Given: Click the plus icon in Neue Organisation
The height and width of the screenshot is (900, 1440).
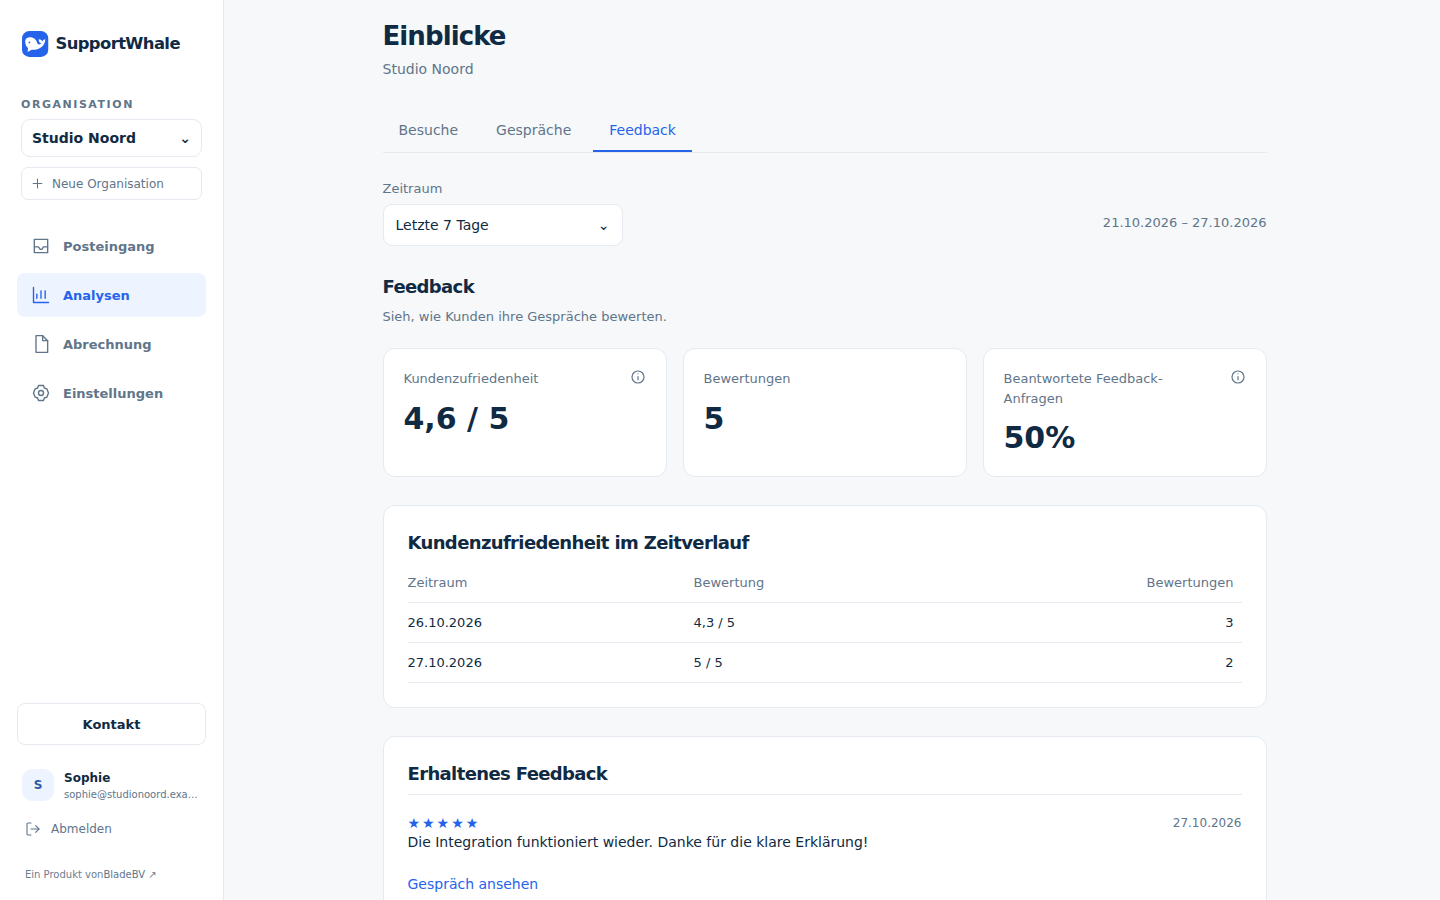Looking at the screenshot, I should click(37, 184).
